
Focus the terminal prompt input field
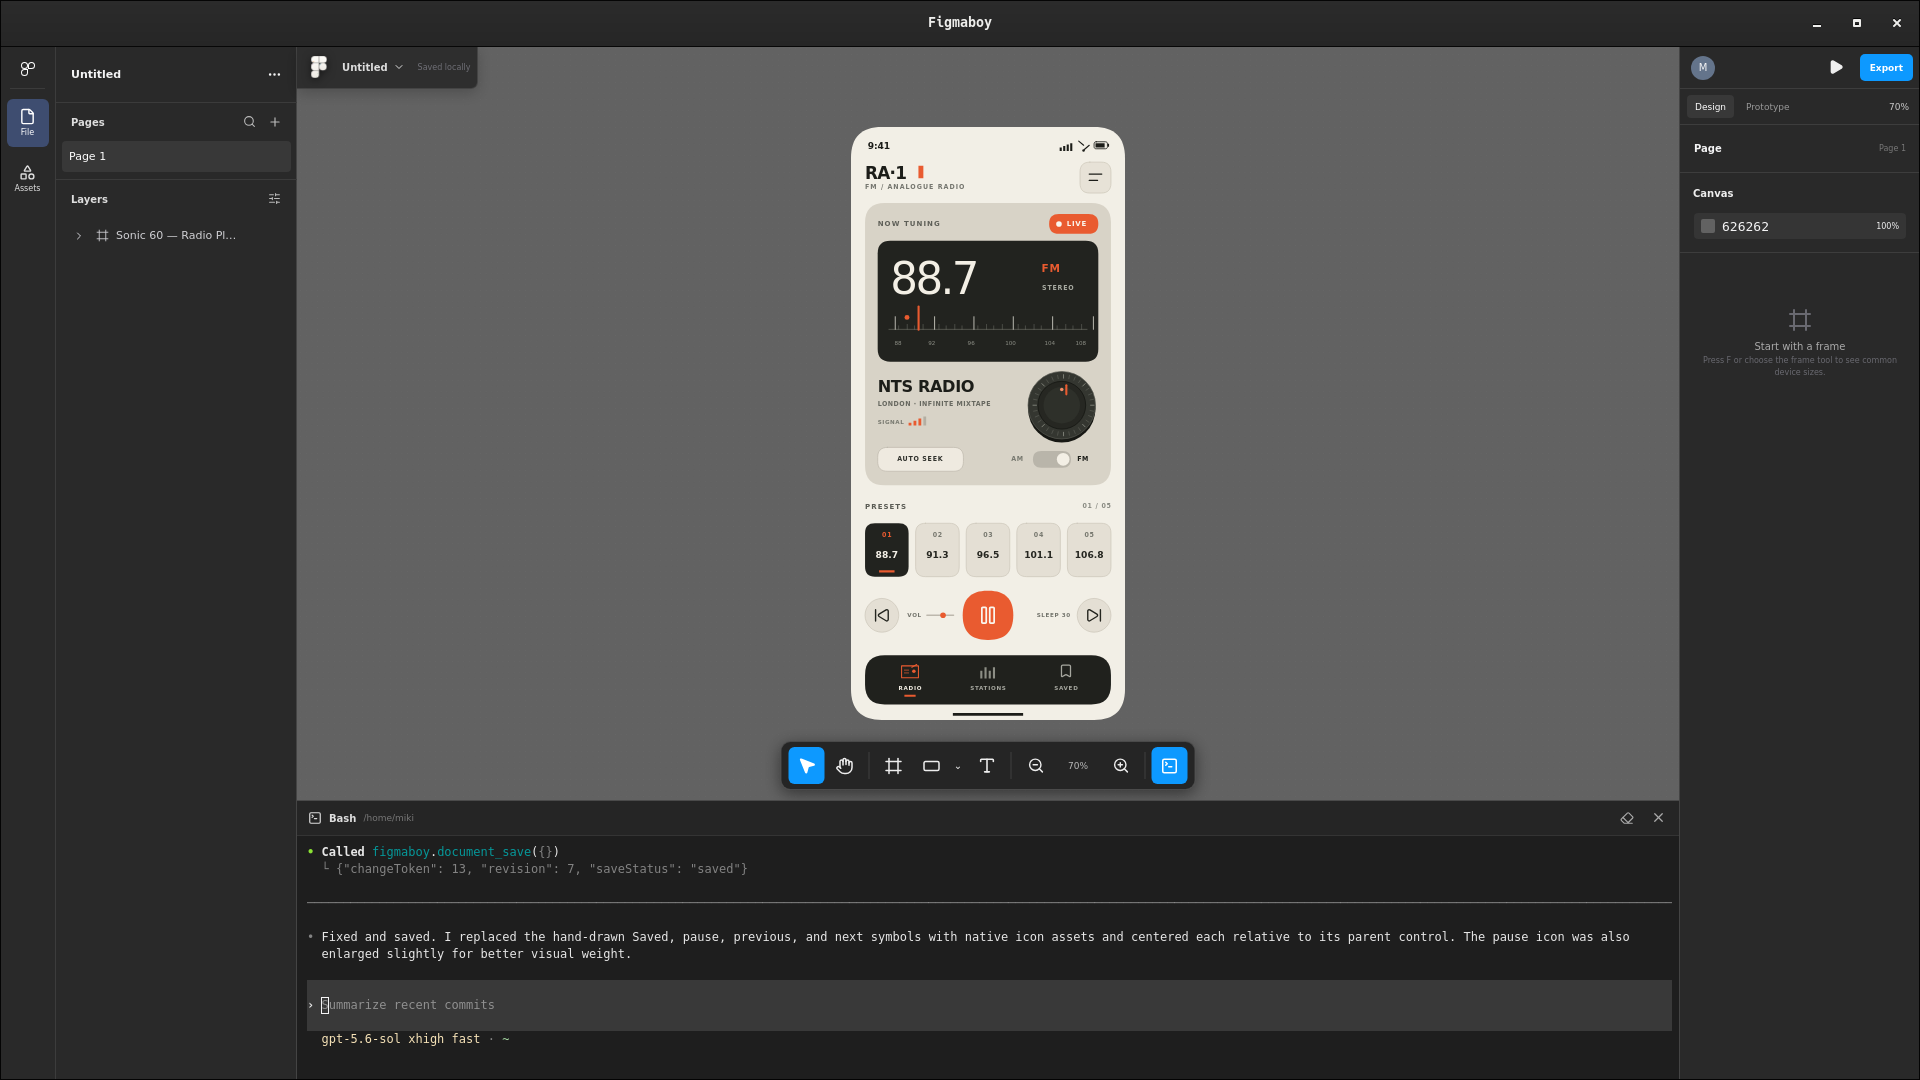(x=989, y=1005)
